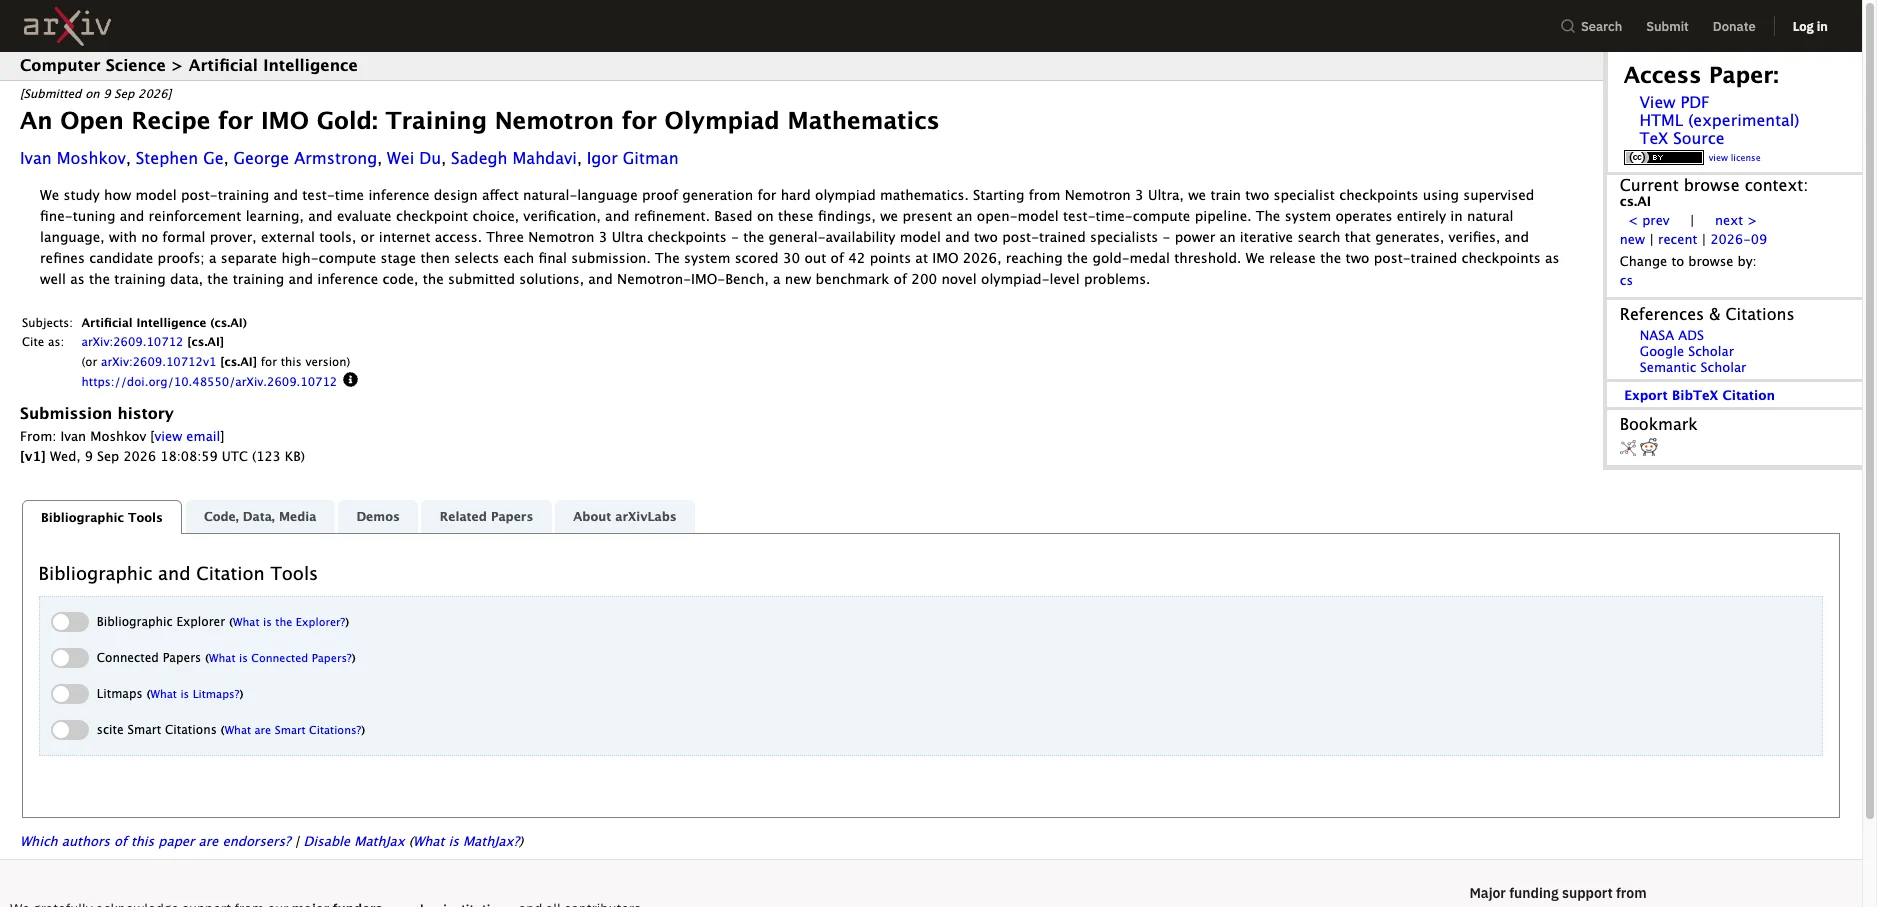Viewport: 1877px width, 907px height.
Task: Open the View PDF link
Action: click(x=1674, y=102)
